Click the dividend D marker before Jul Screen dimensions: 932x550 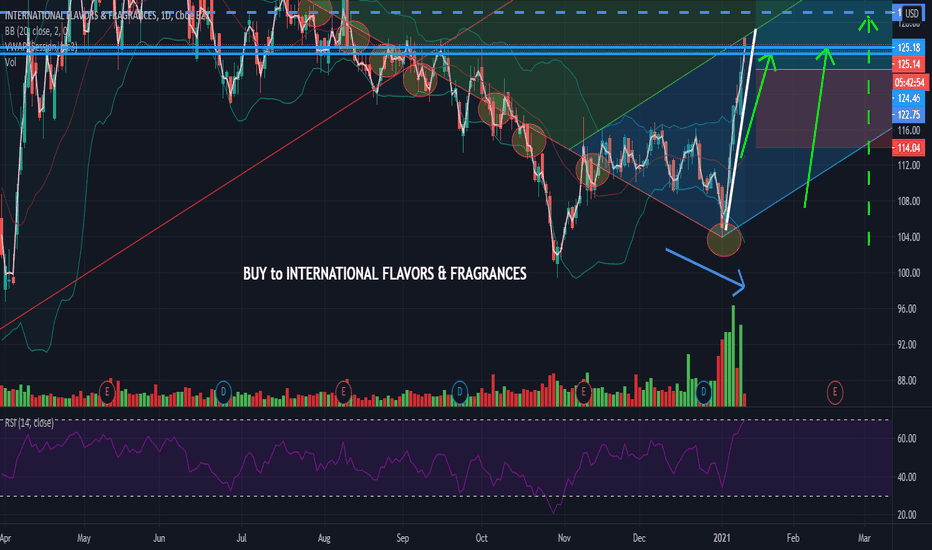[223, 392]
